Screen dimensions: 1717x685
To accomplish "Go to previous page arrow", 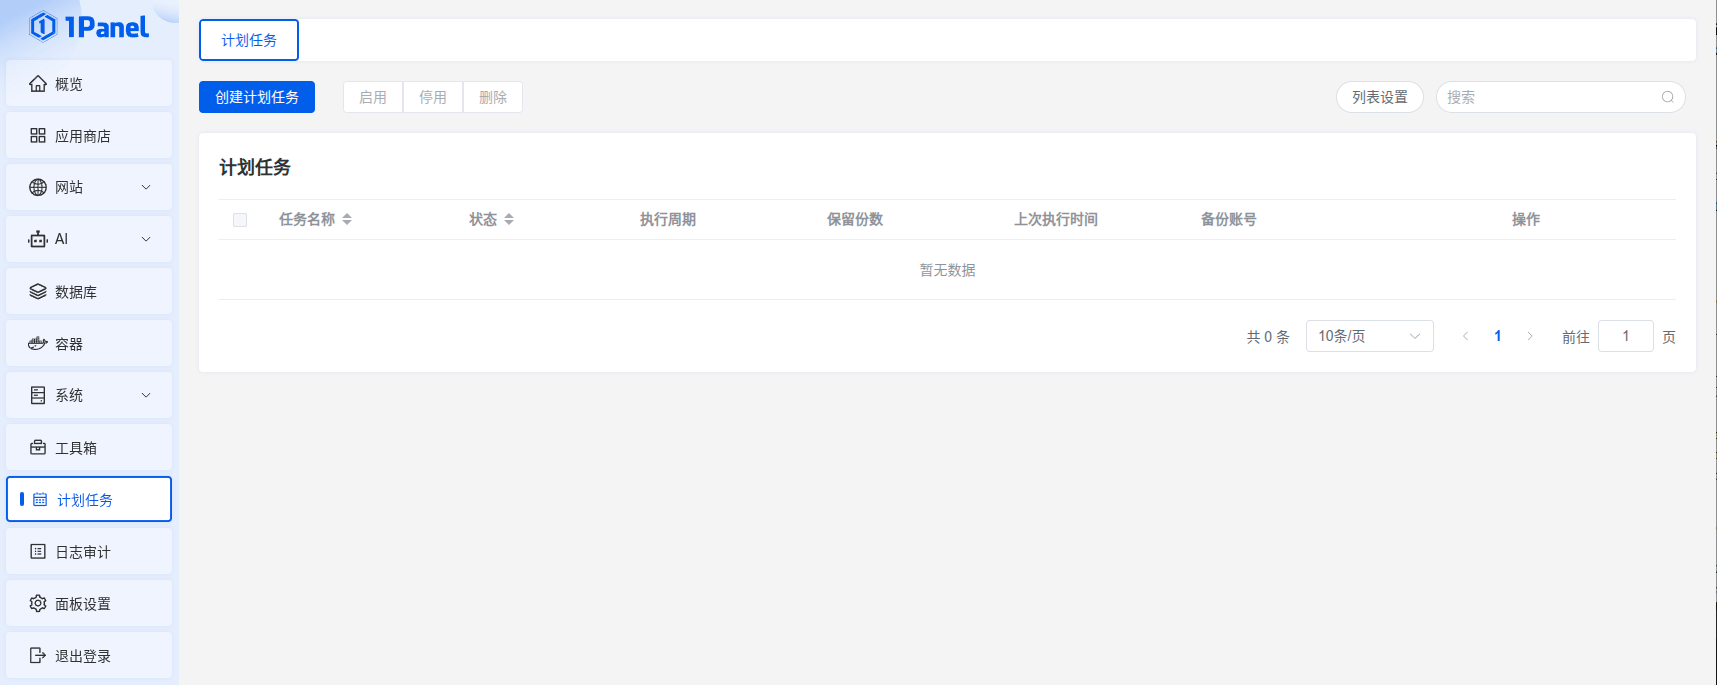I will tap(1466, 336).
